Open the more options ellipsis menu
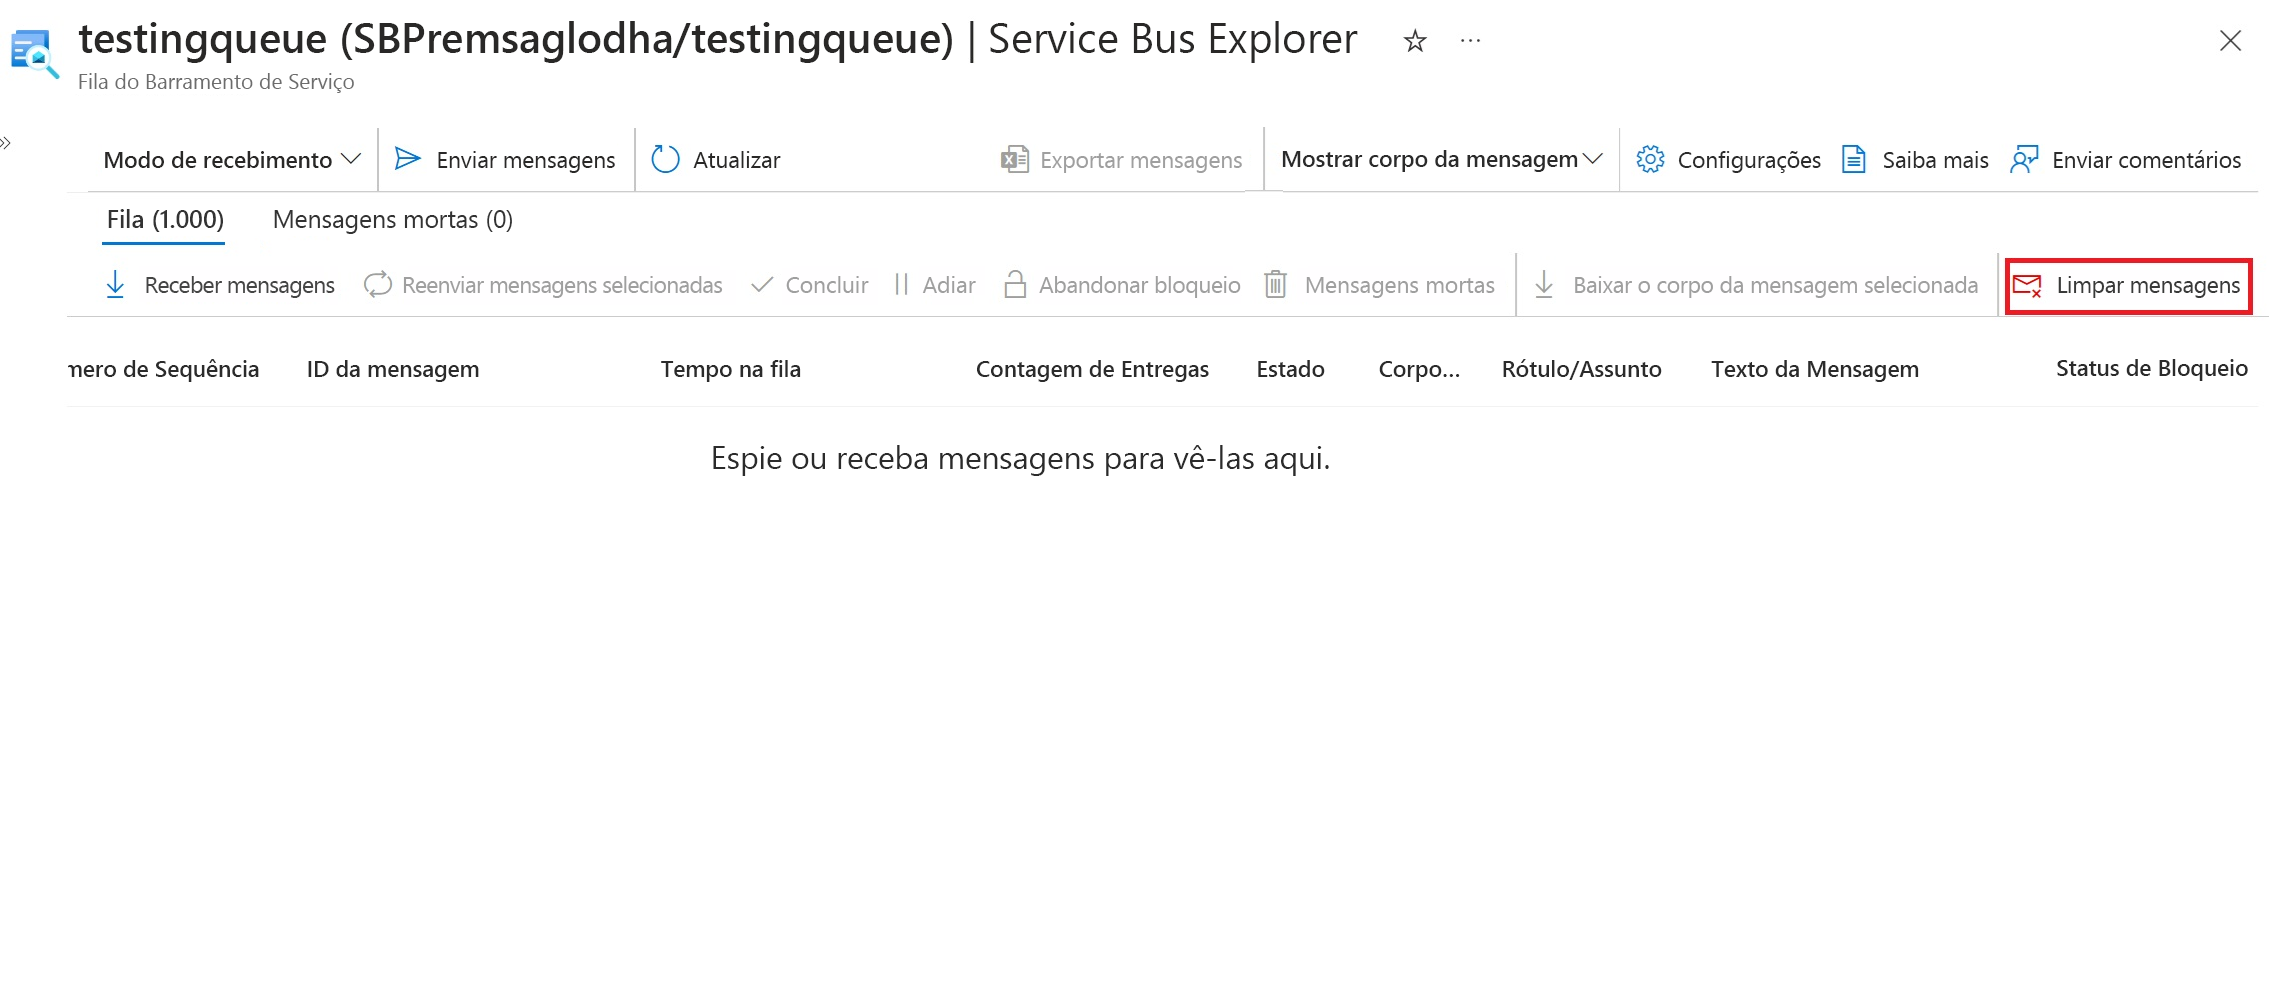This screenshot has height=998, width=2269. point(1470,41)
